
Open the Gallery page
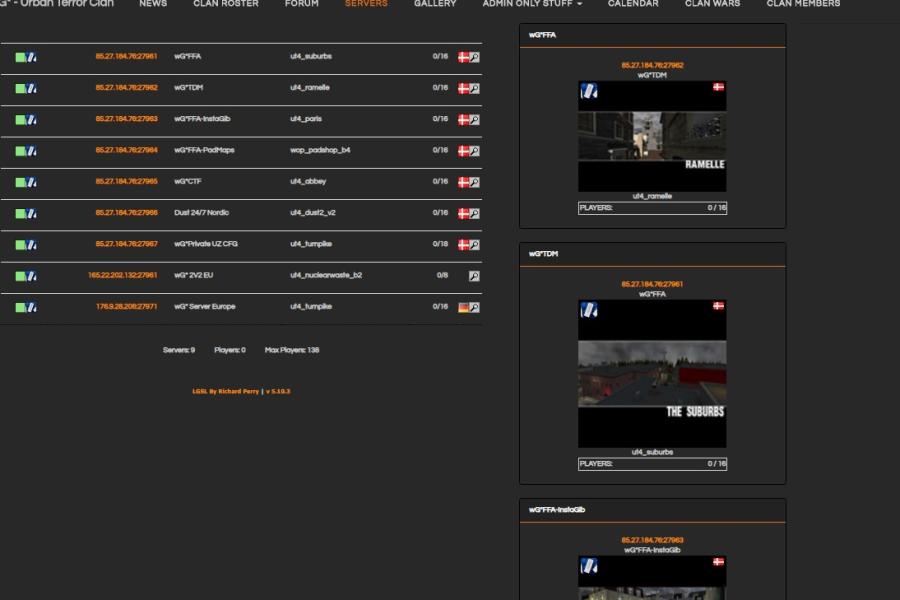(x=435, y=4)
